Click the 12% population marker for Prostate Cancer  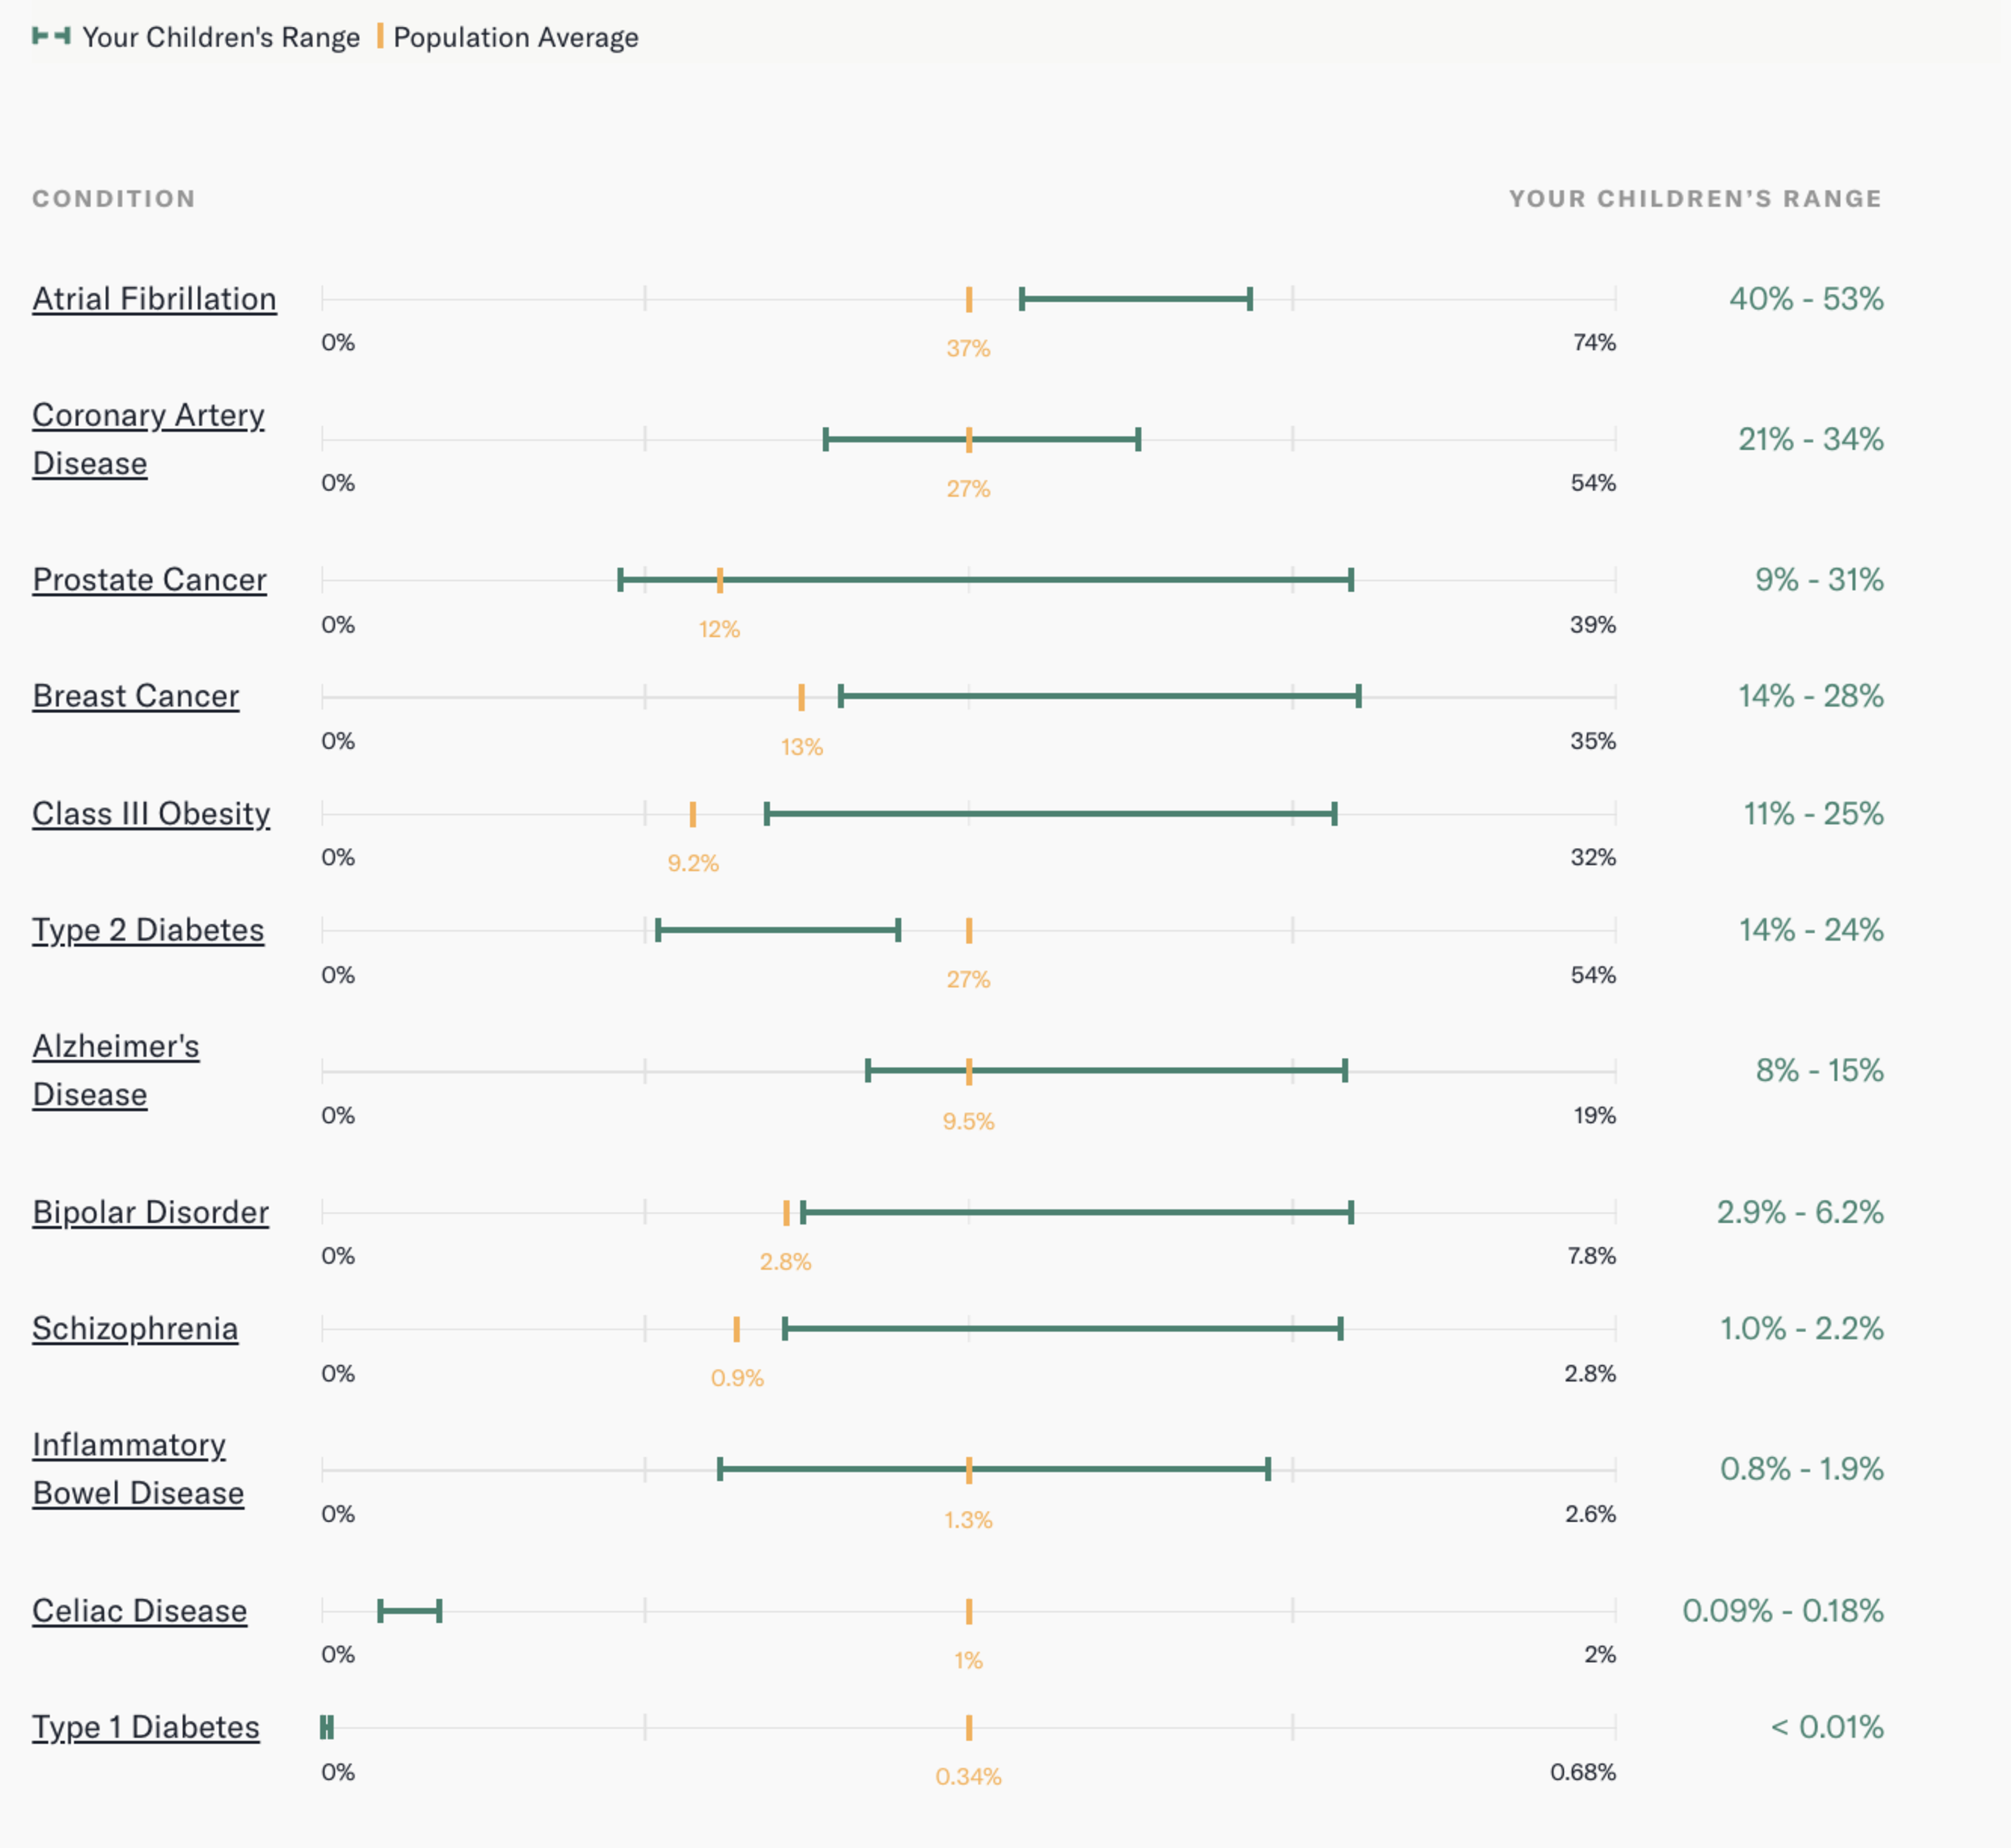(x=720, y=580)
